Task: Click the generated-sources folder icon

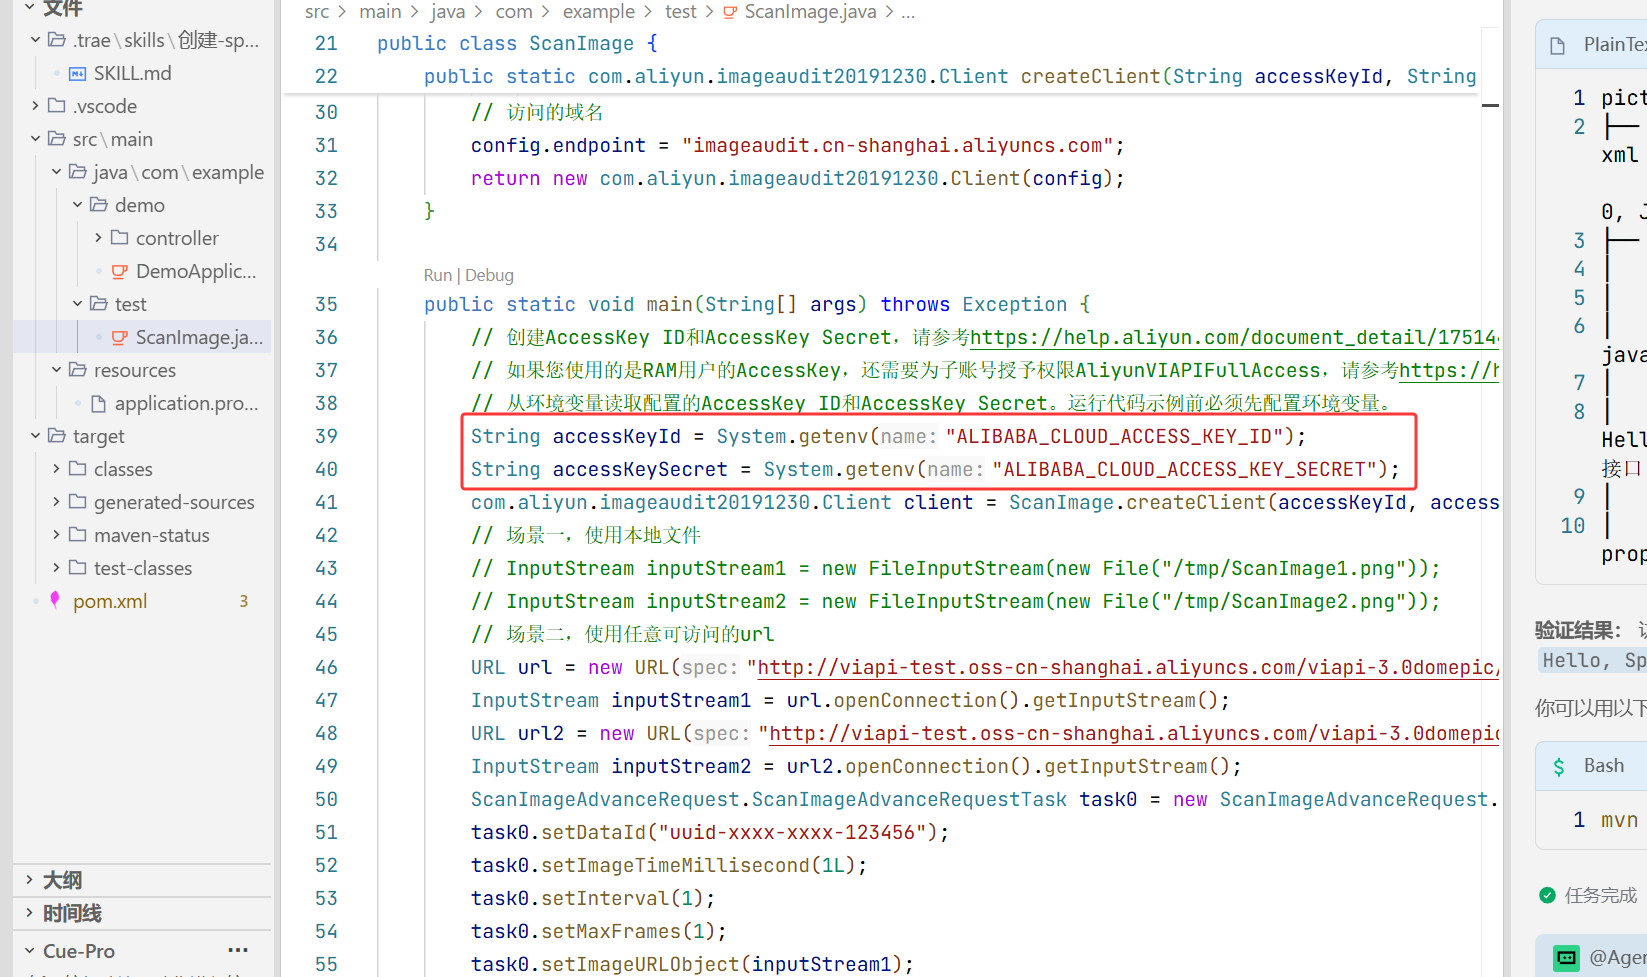Action: tap(77, 502)
